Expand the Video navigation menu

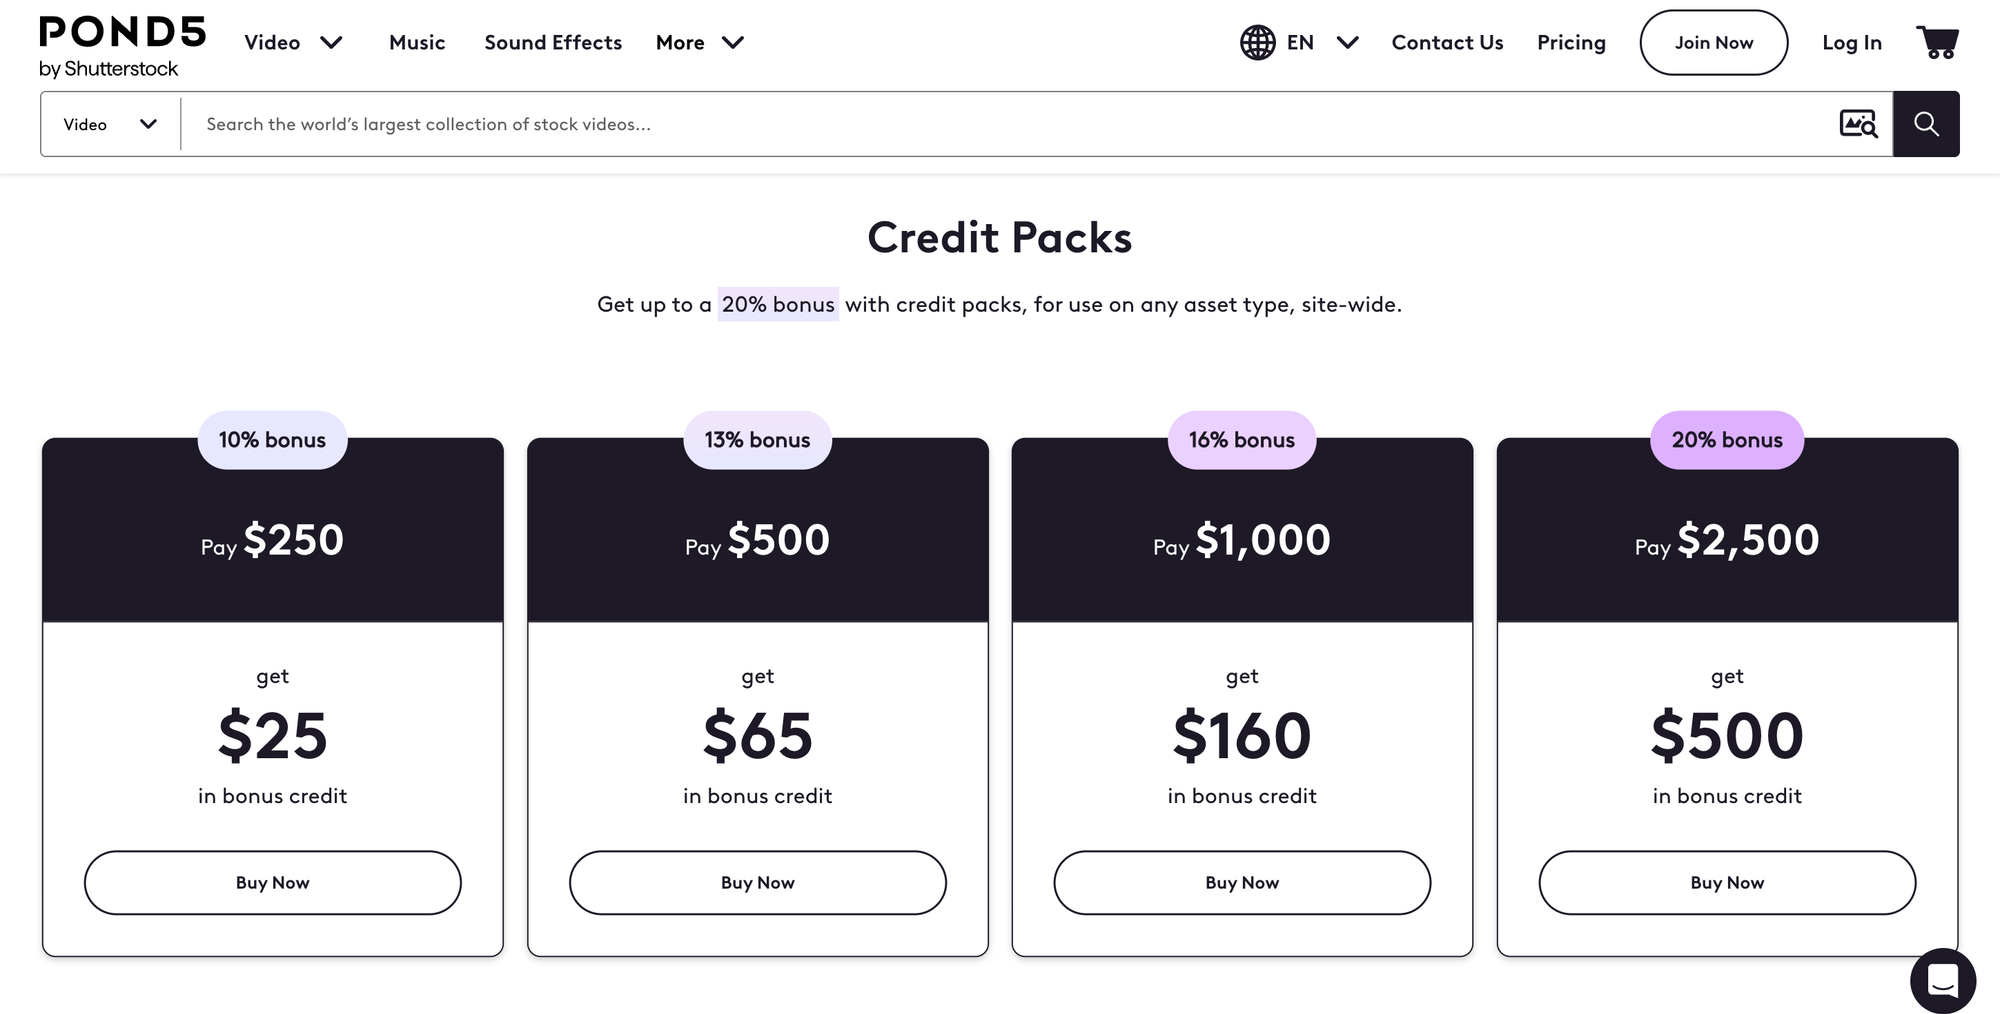[293, 42]
